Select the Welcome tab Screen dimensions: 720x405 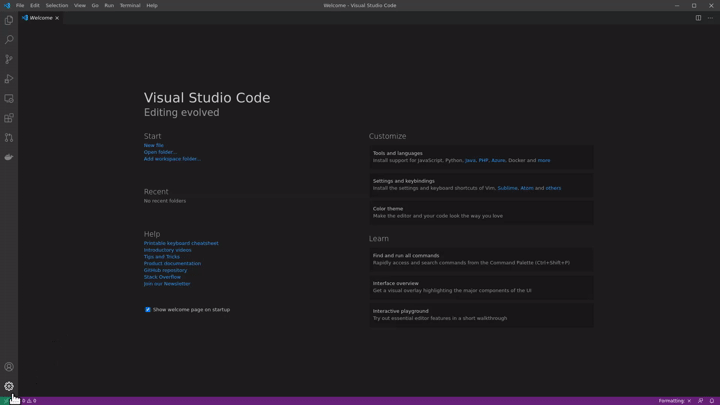point(40,18)
